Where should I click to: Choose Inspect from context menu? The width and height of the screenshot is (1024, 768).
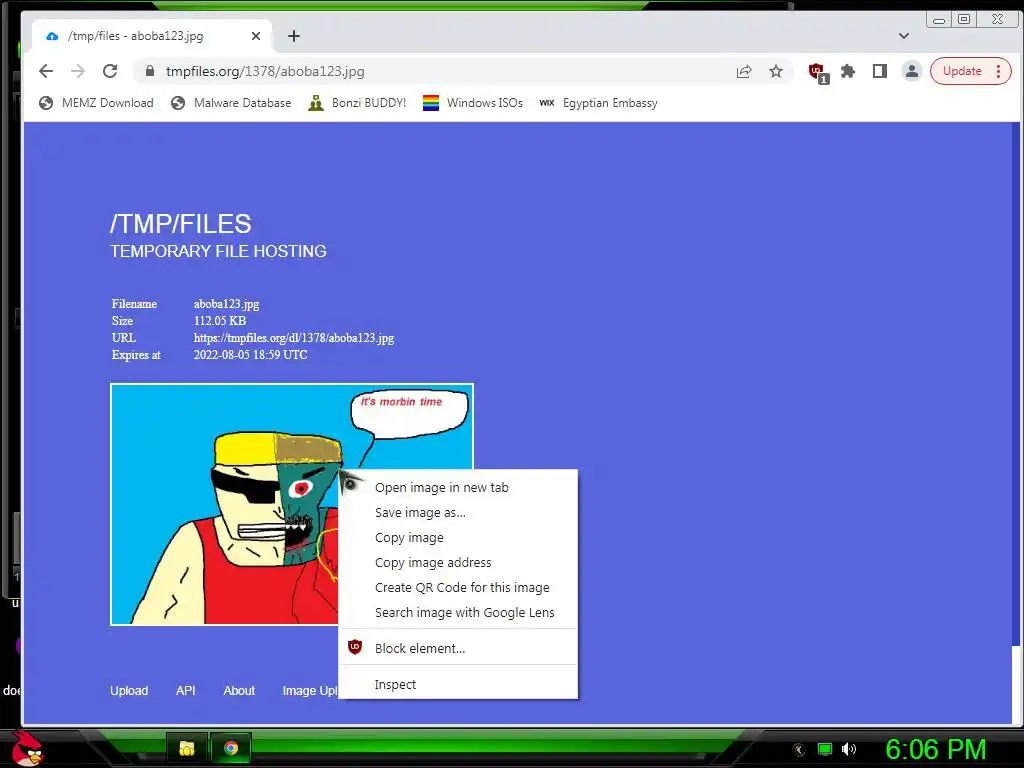[458, 684]
